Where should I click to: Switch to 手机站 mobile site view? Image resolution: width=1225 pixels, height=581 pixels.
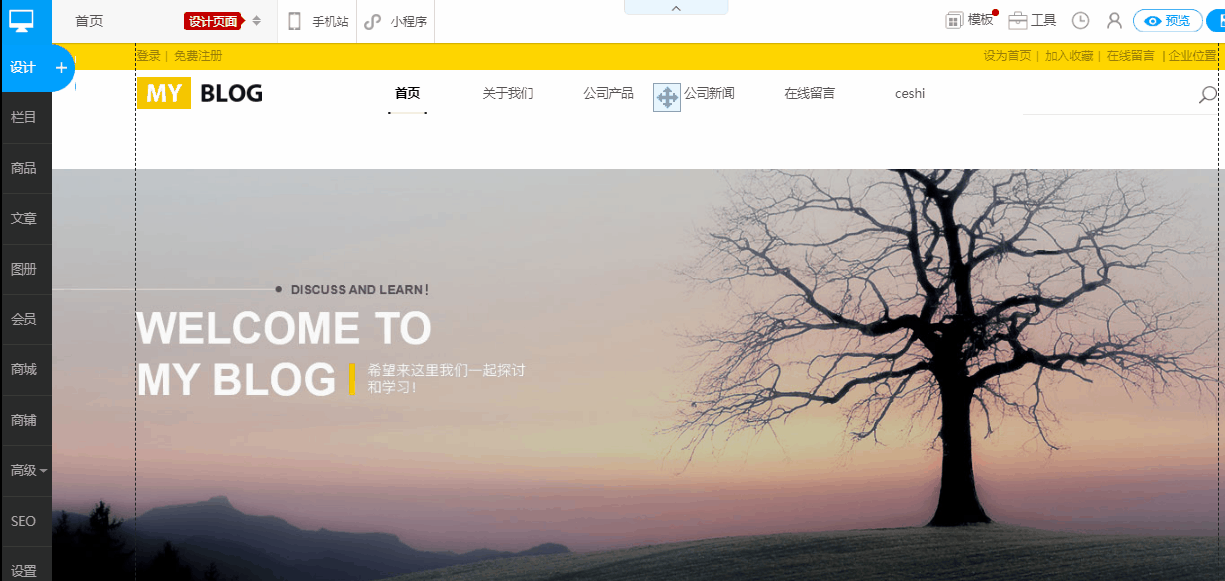318,21
